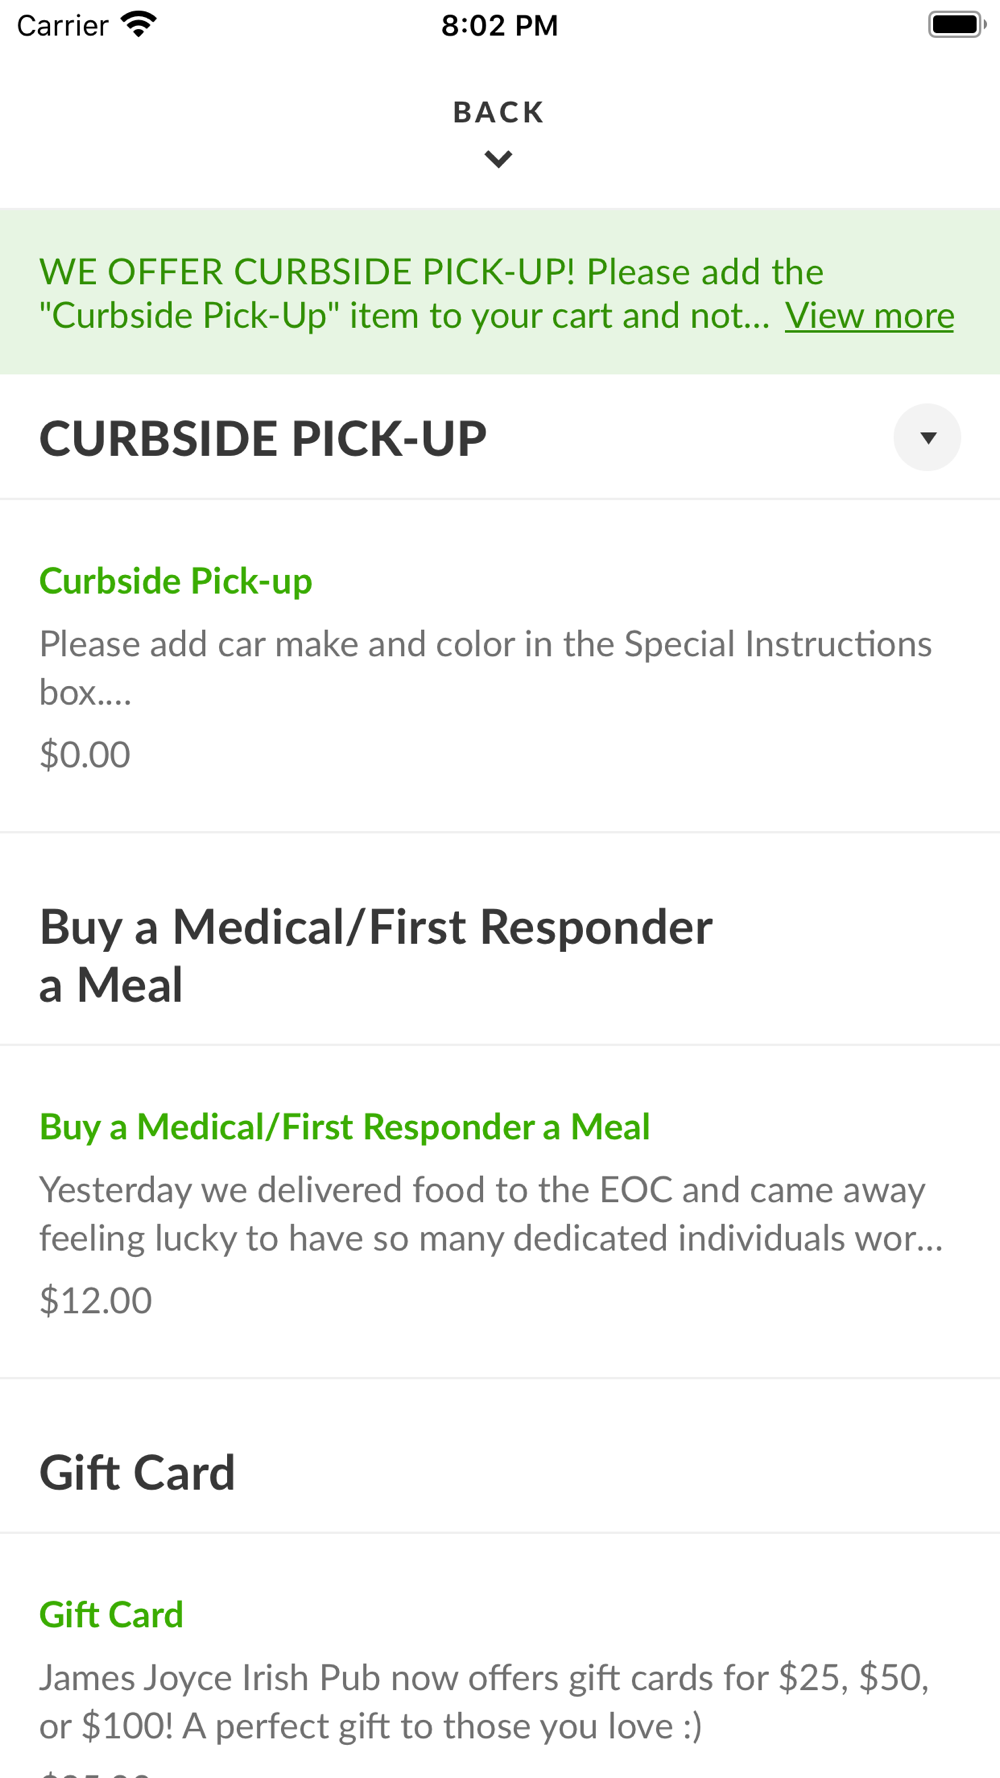Open the green Curbside Pick-up item

pos(176,581)
